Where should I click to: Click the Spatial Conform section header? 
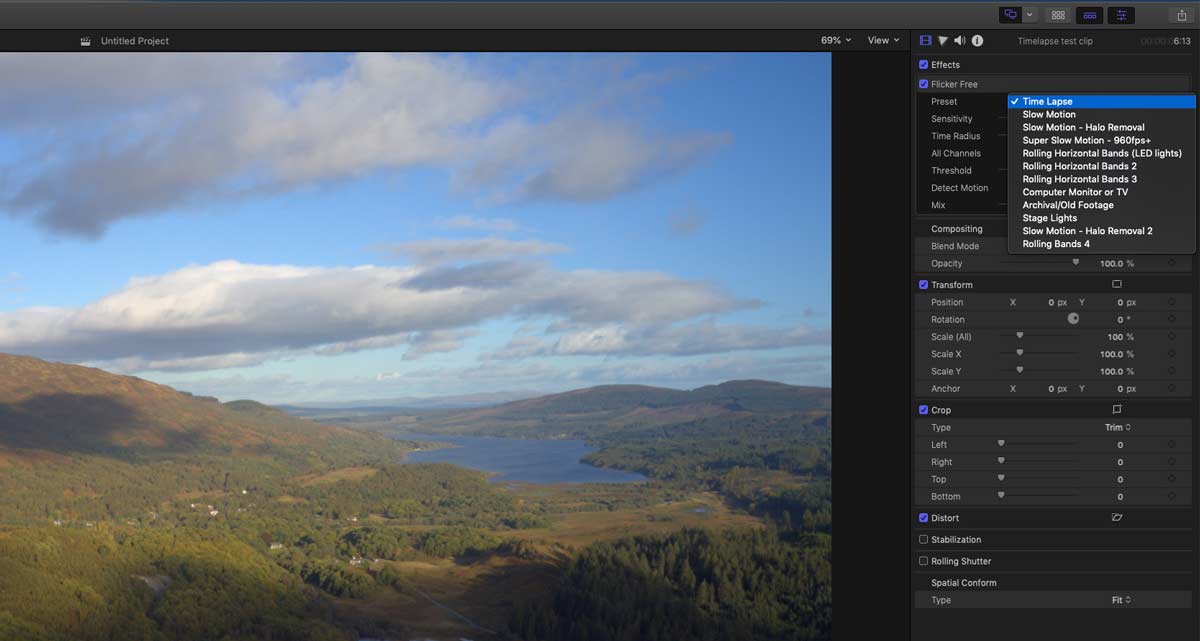click(x=964, y=583)
